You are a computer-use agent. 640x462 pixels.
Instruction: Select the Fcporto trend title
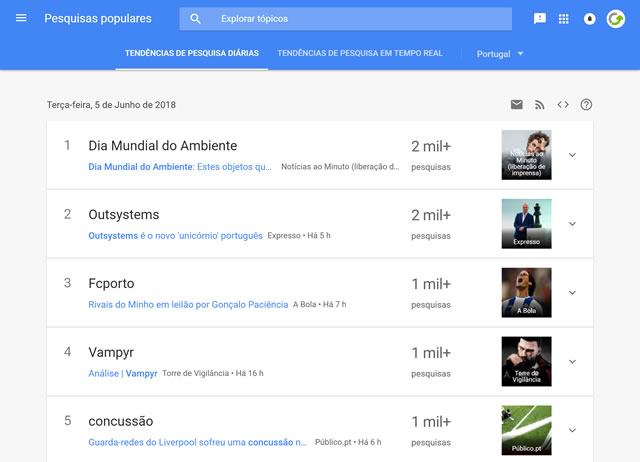111,283
